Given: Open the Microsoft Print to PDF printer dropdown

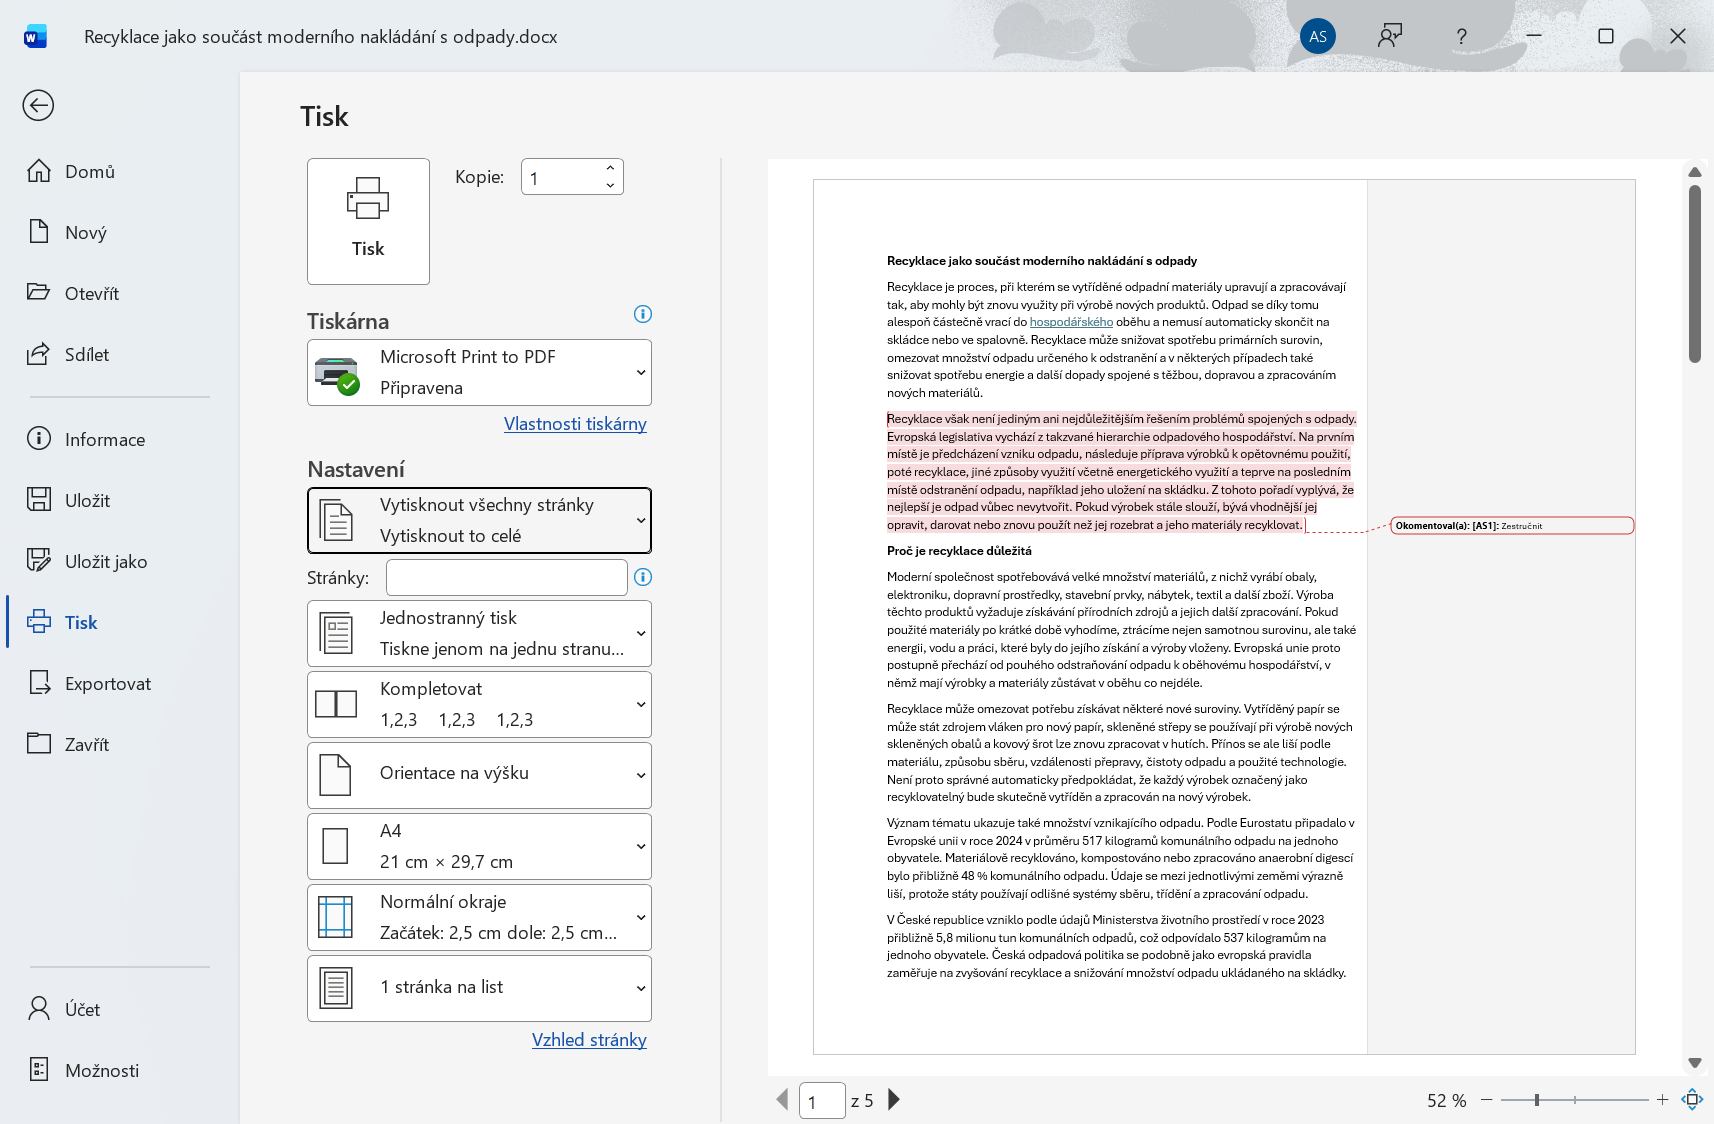Looking at the screenshot, I should pos(479,372).
